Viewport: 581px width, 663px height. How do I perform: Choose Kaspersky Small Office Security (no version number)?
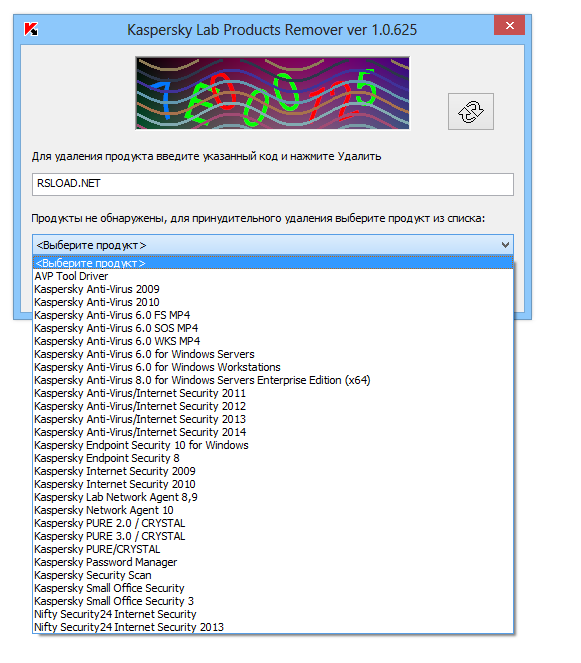(x=273, y=588)
